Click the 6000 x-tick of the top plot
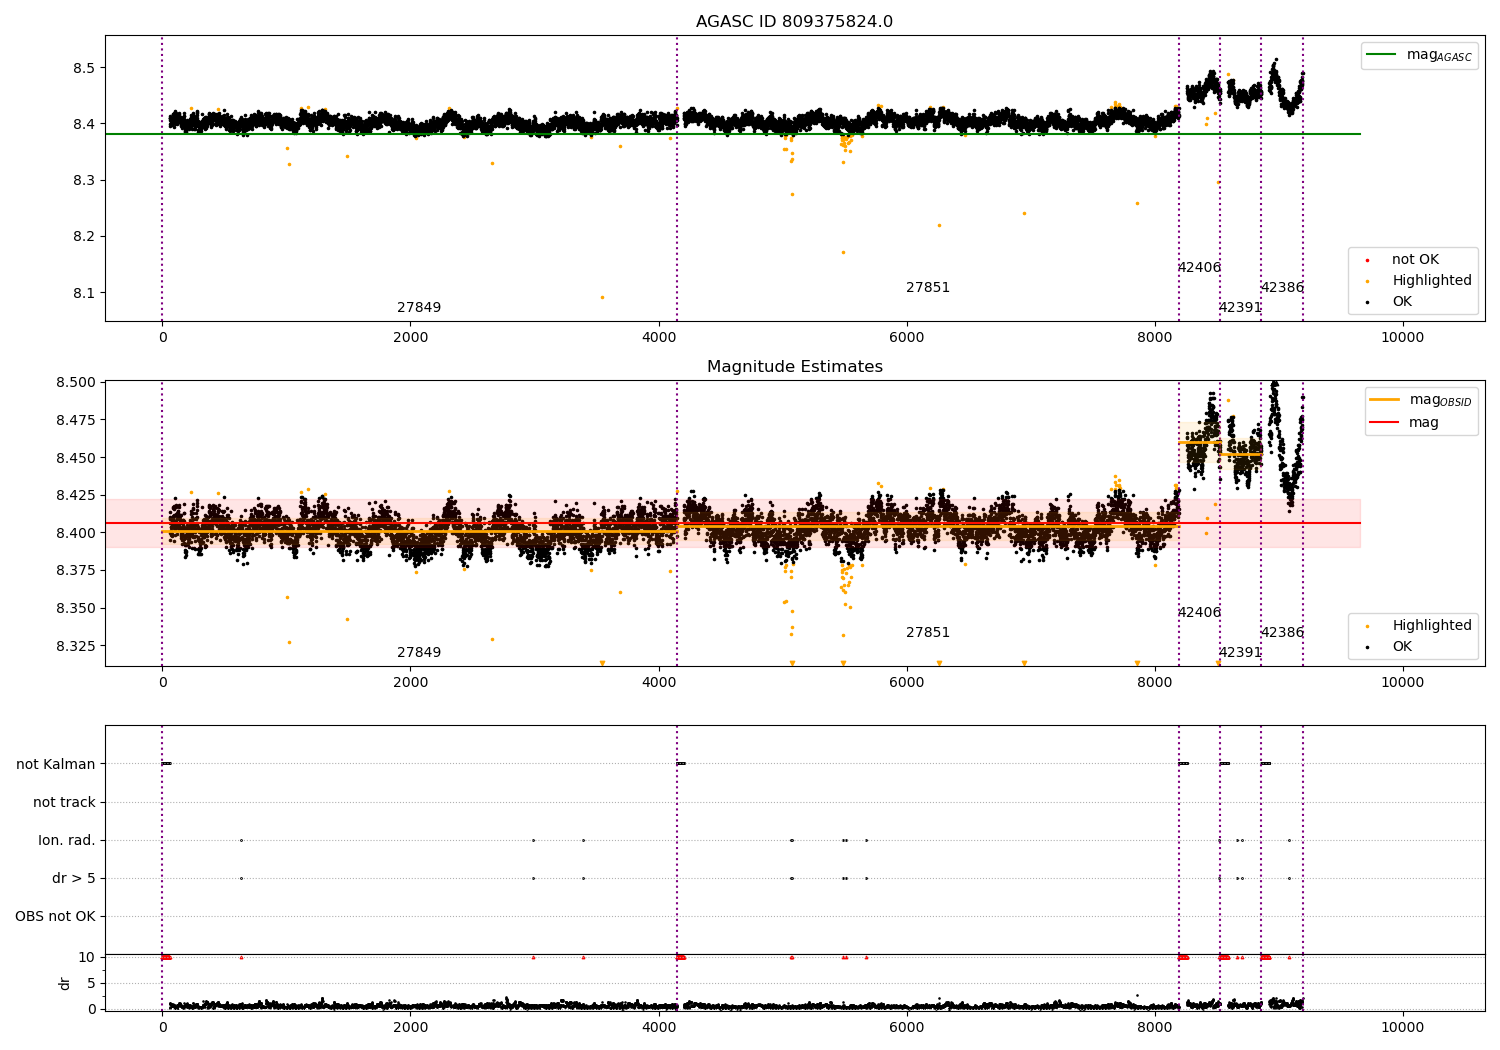 (906, 338)
